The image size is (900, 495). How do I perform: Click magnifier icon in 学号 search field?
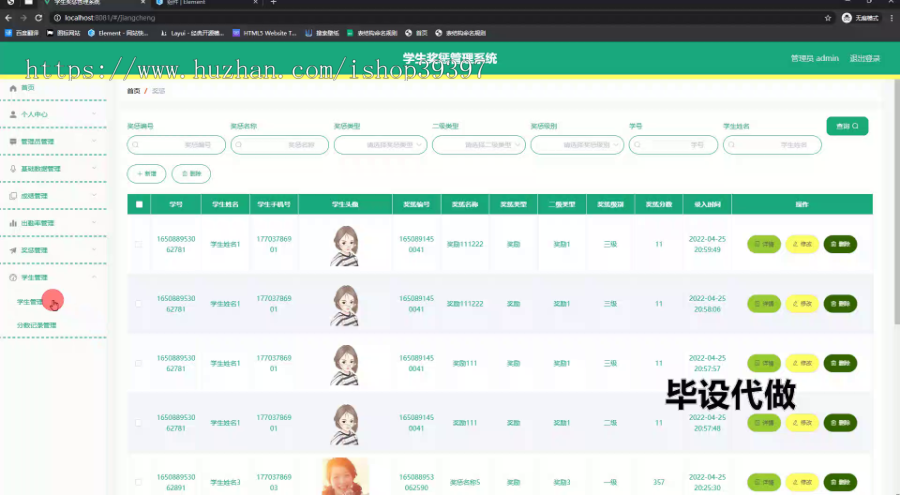(637, 145)
